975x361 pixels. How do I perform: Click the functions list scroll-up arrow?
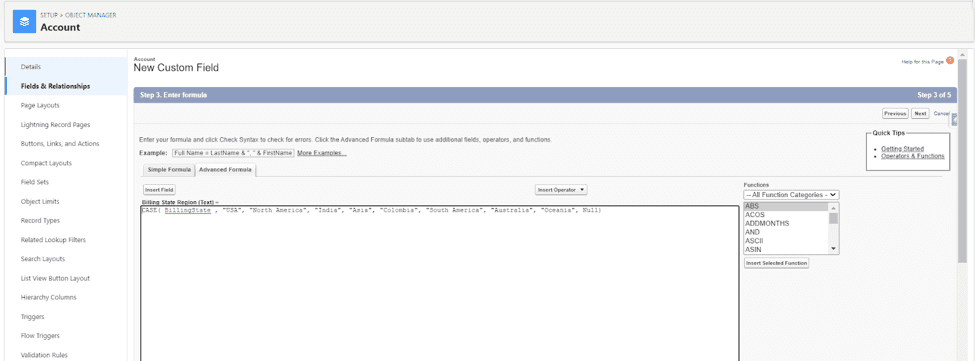834,207
